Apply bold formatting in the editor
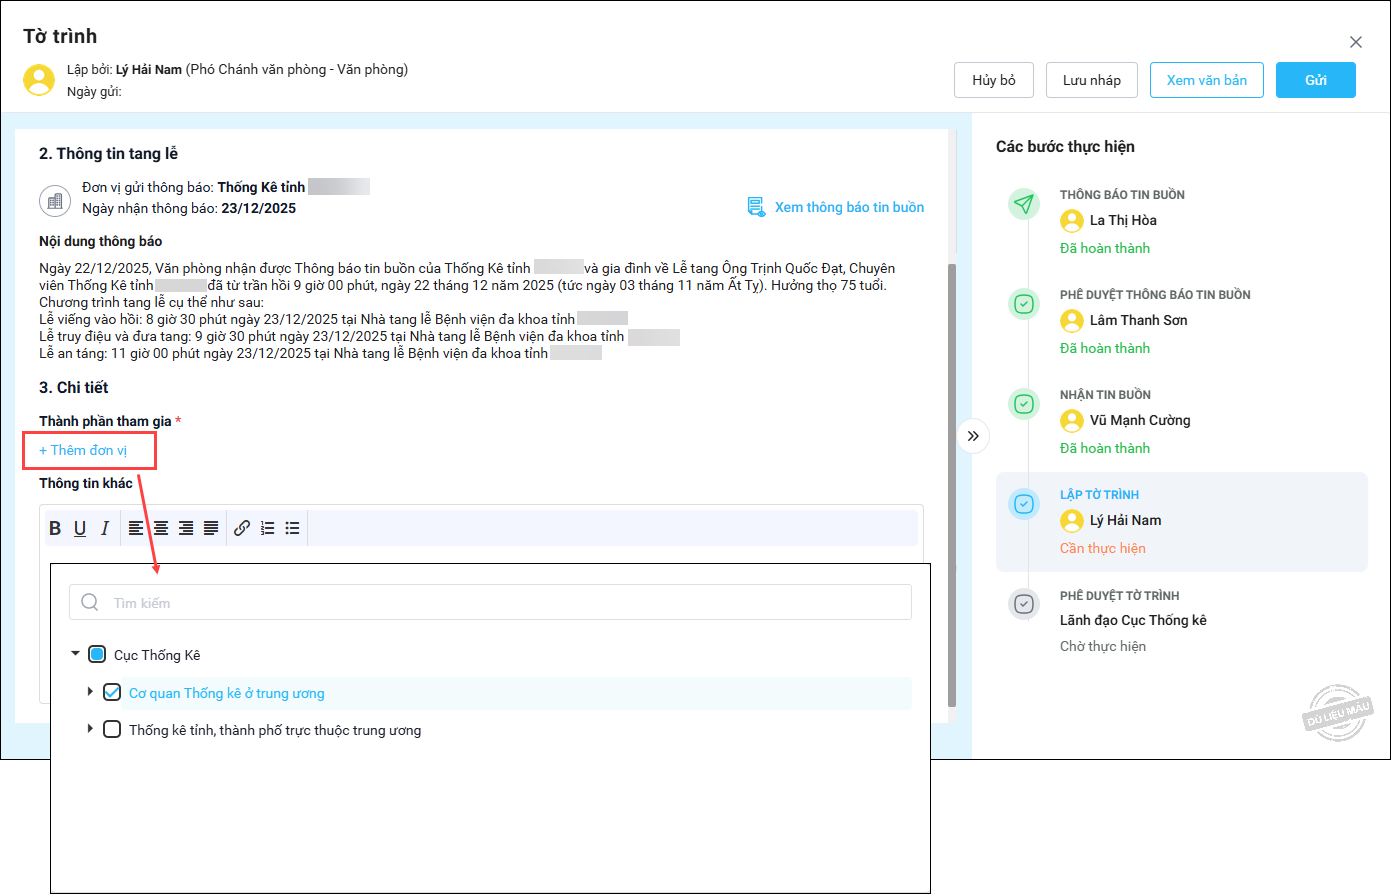 click(x=55, y=528)
